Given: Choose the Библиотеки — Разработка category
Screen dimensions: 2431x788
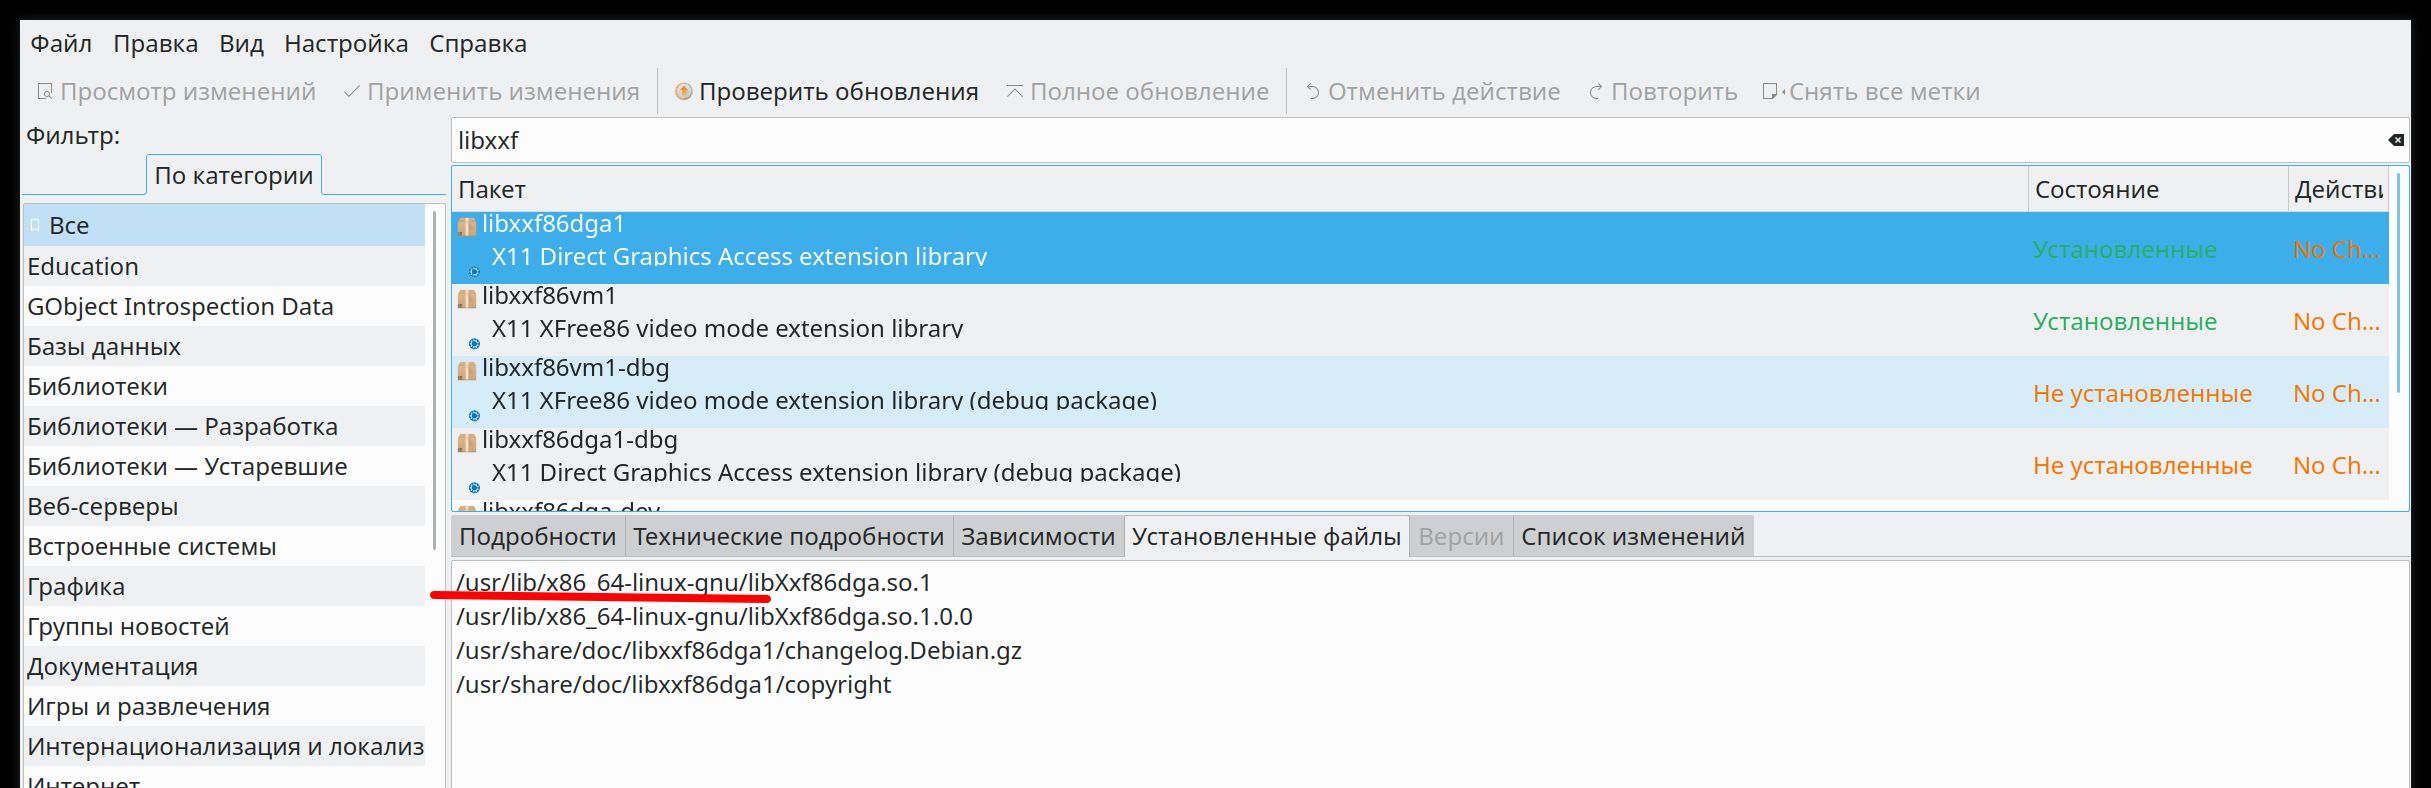Looking at the screenshot, I should pyautogui.click(x=182, y=427).
